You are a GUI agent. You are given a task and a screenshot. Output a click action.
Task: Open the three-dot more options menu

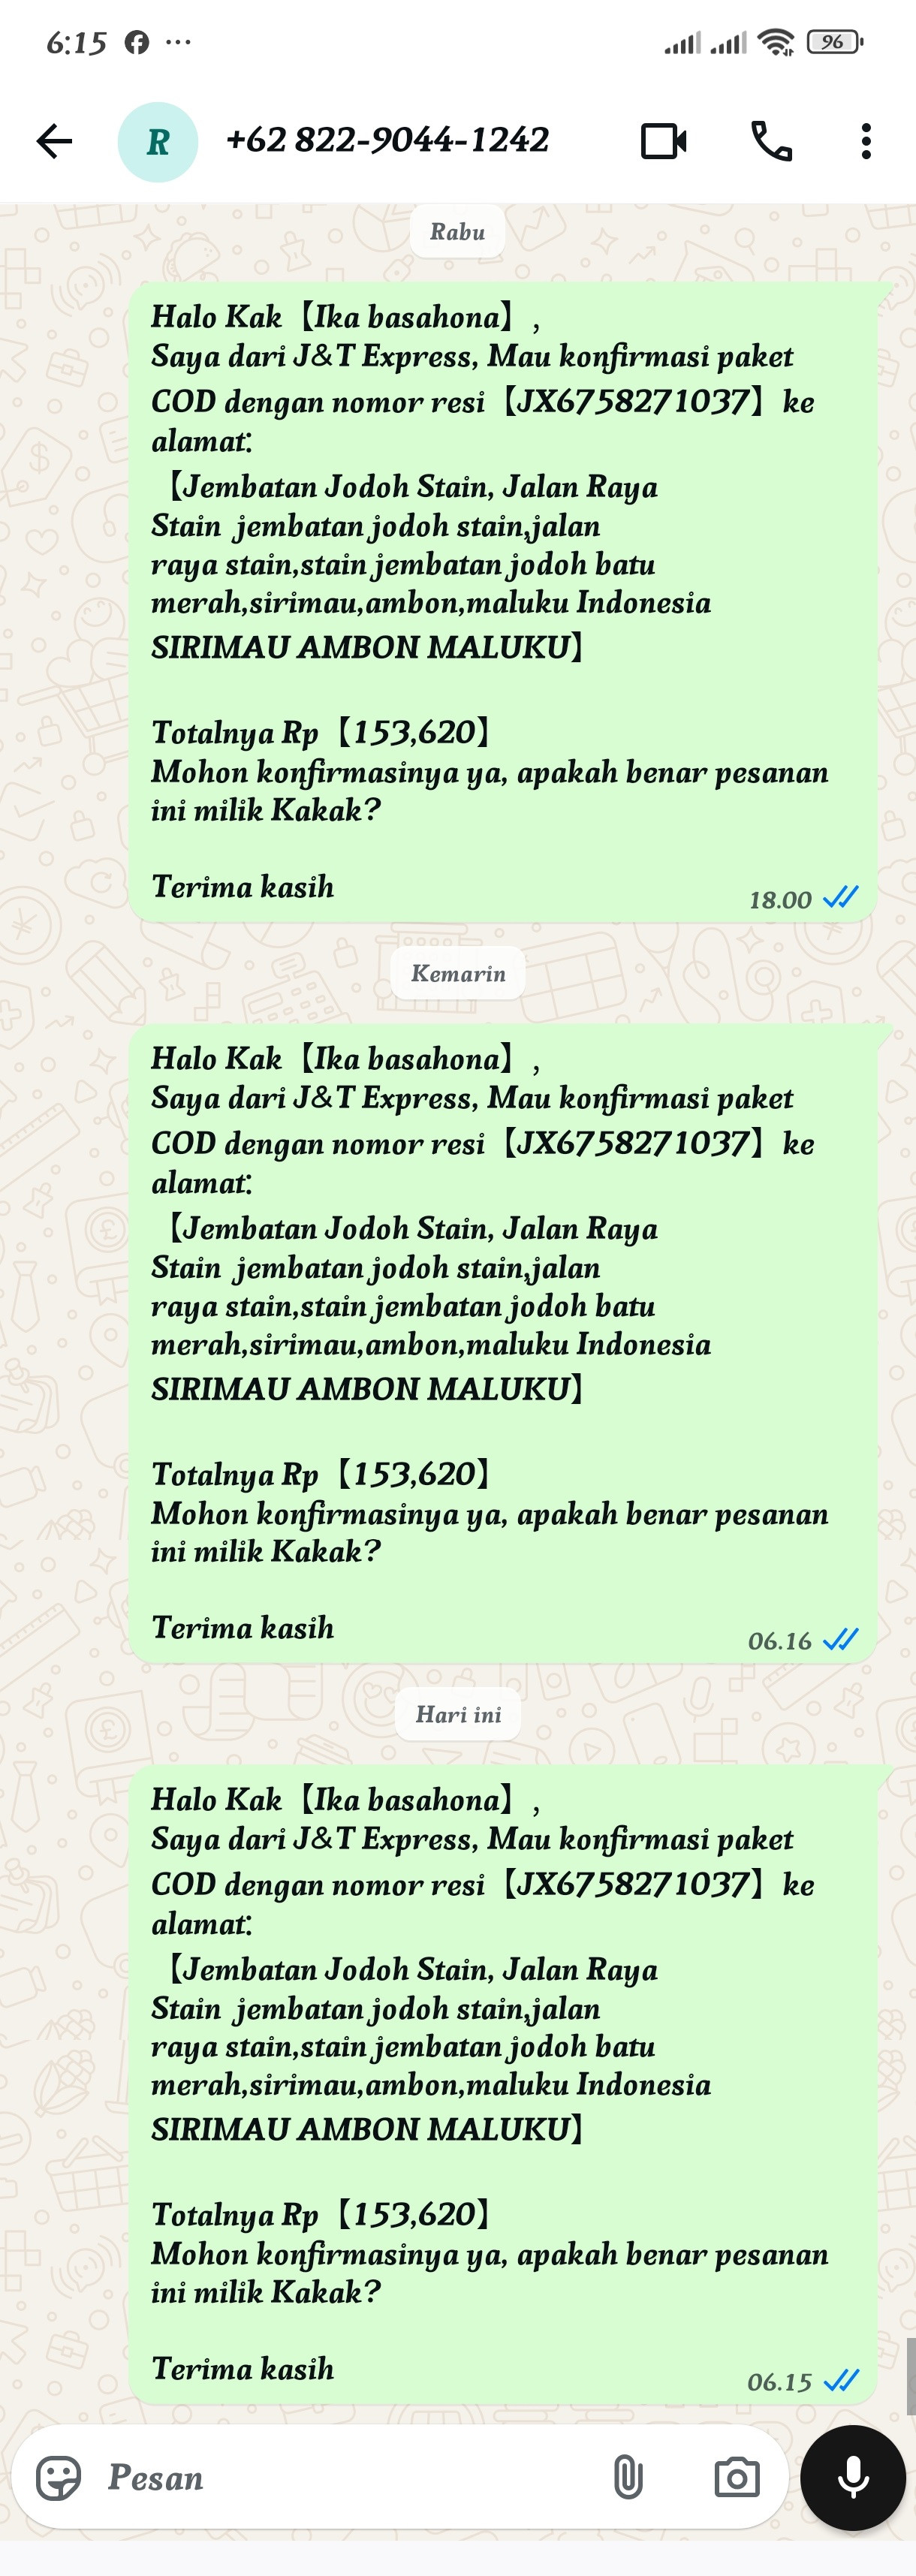(866, 141)
